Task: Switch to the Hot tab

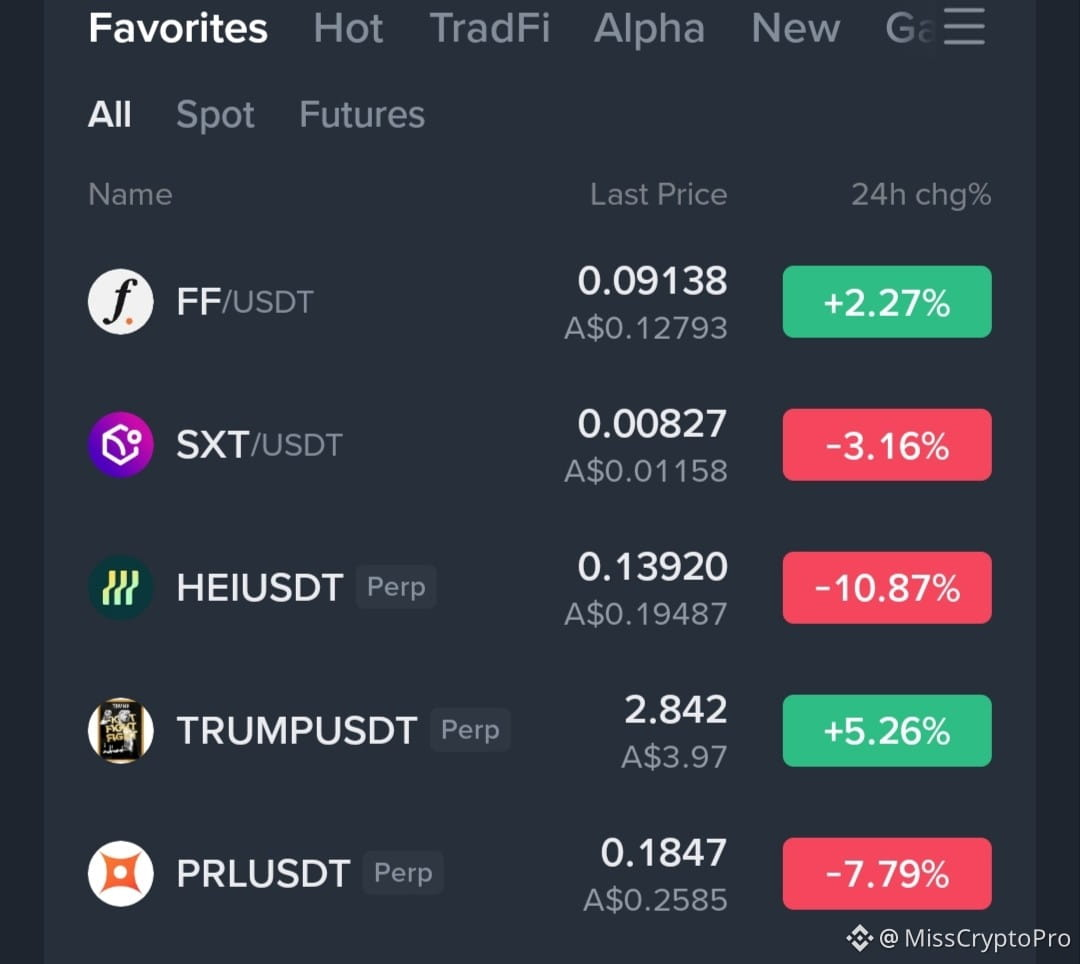Action: coord(348,28)
